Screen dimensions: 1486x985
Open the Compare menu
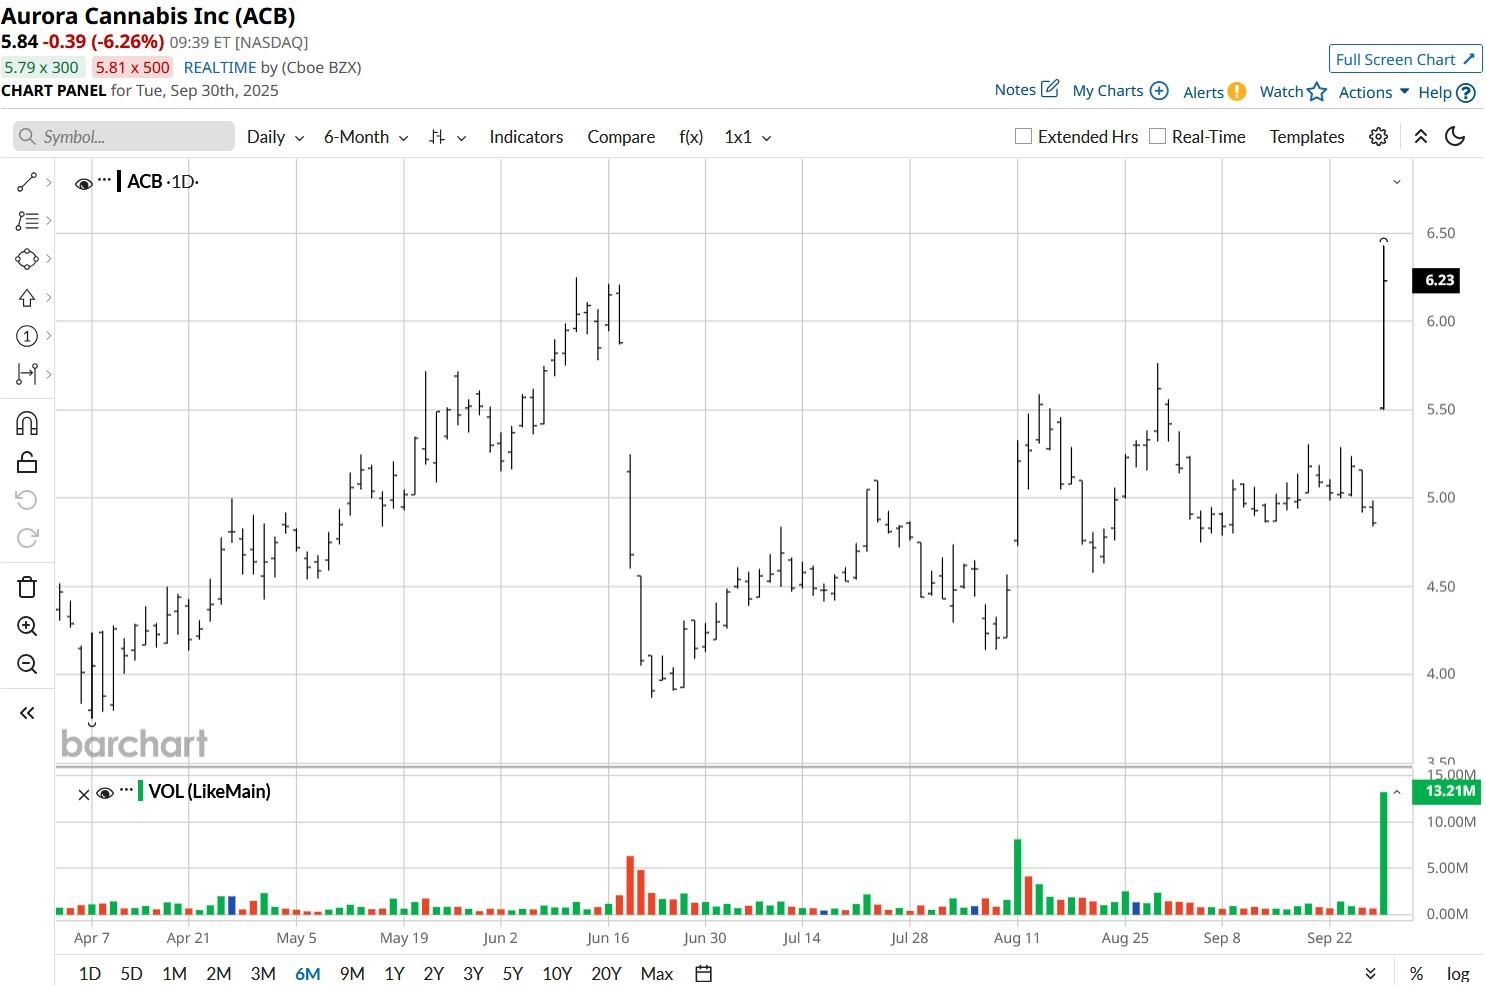tap(621, 137)
